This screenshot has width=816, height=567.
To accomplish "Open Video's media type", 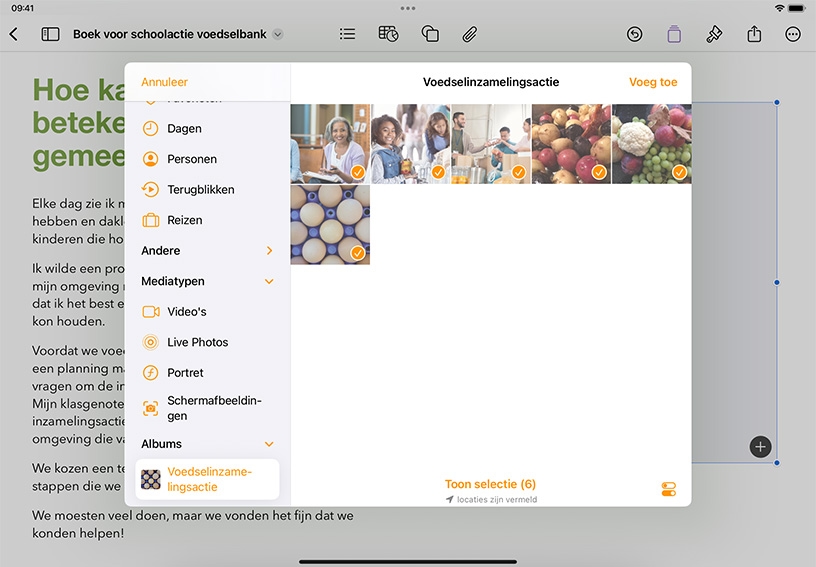I will 207,312.
